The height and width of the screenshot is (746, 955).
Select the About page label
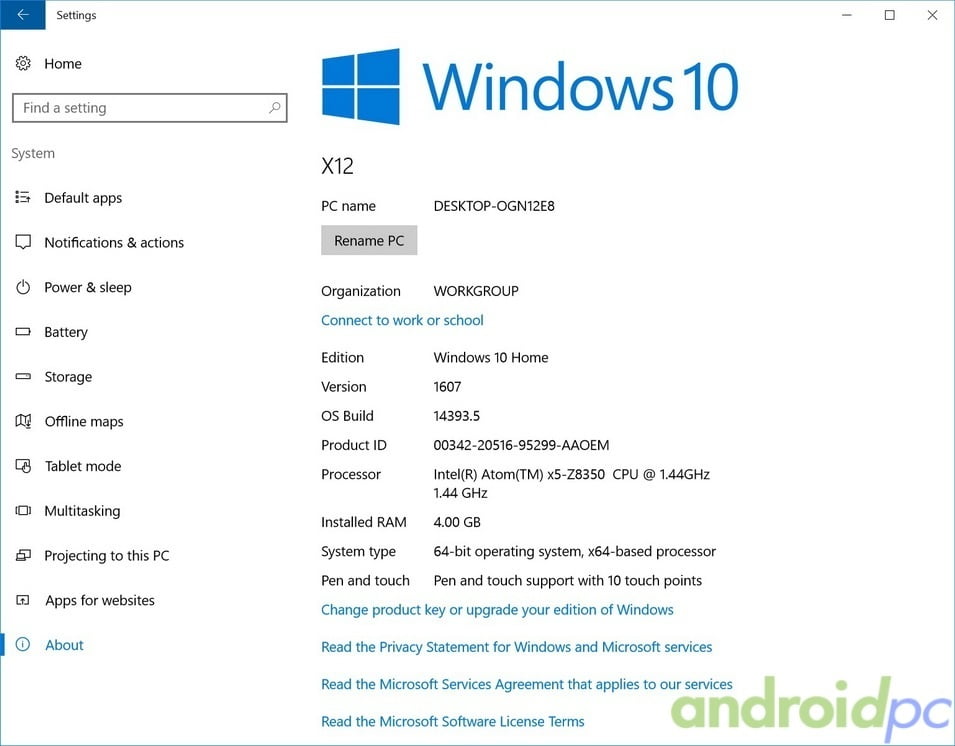64,645
